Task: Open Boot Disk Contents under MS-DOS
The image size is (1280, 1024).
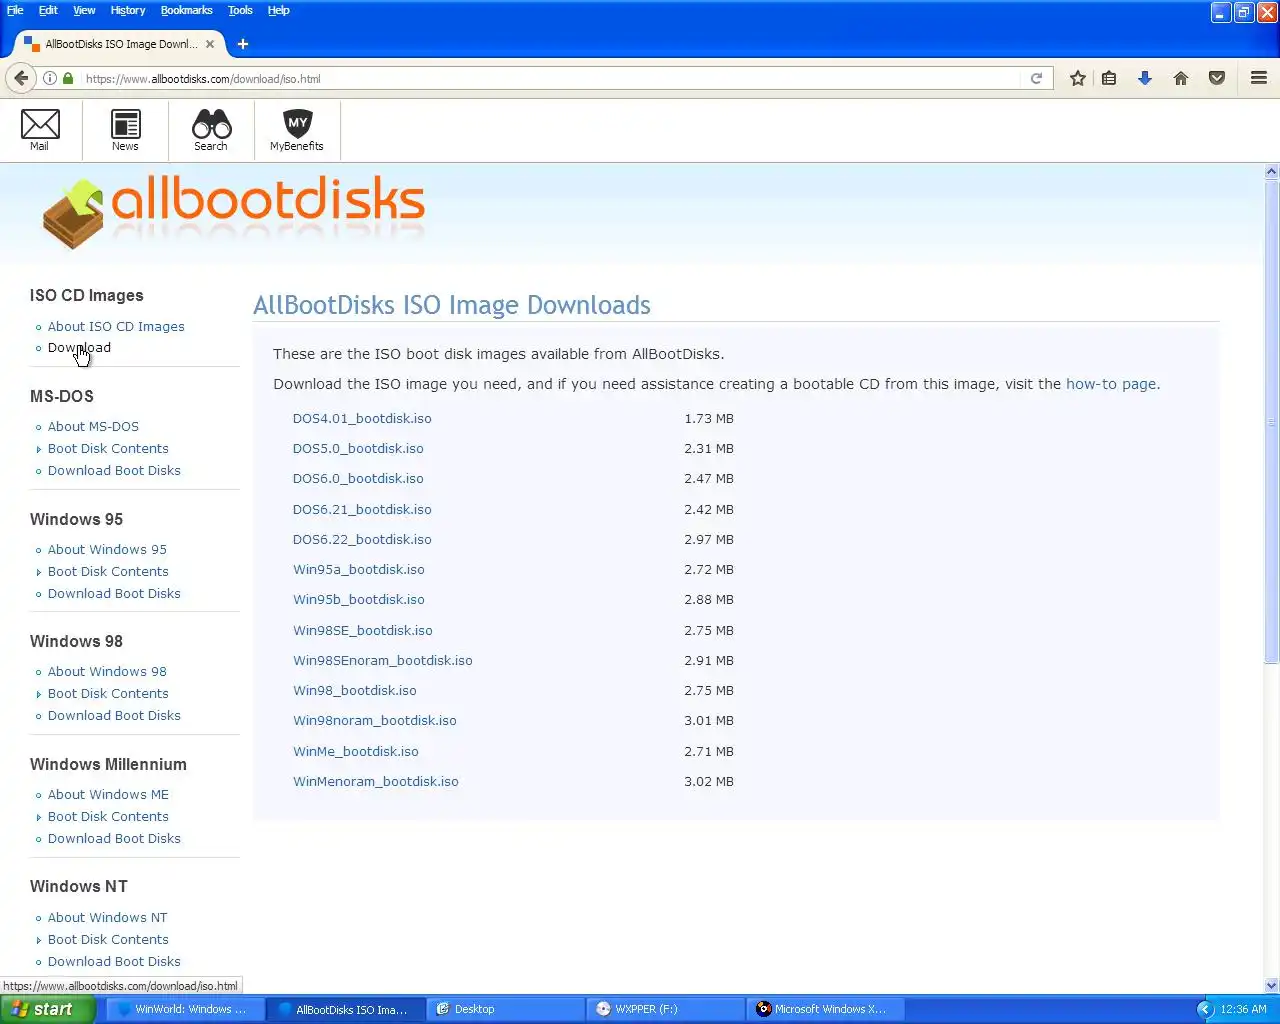Action: coord(108,448)
